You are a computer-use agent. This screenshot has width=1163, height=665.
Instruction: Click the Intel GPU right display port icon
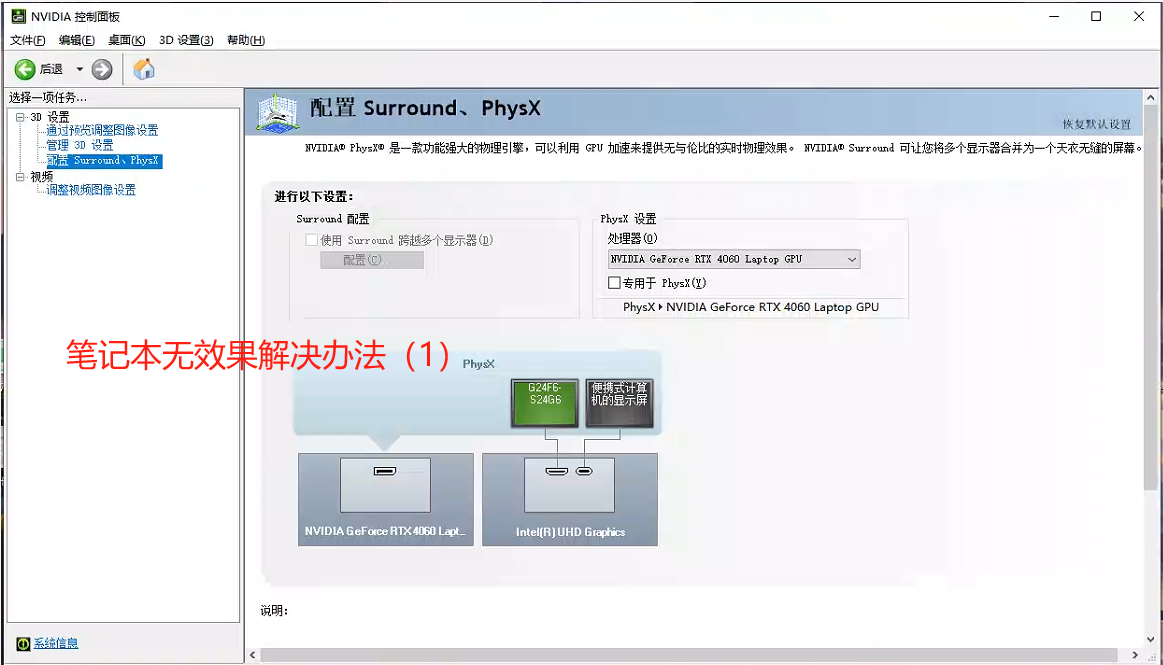(x=584, y=472)
